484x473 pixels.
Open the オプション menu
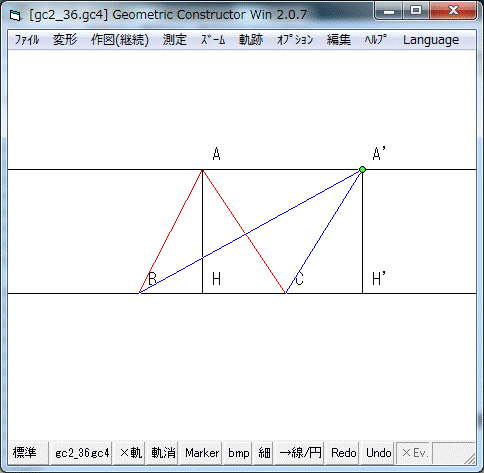click(295, 40)
